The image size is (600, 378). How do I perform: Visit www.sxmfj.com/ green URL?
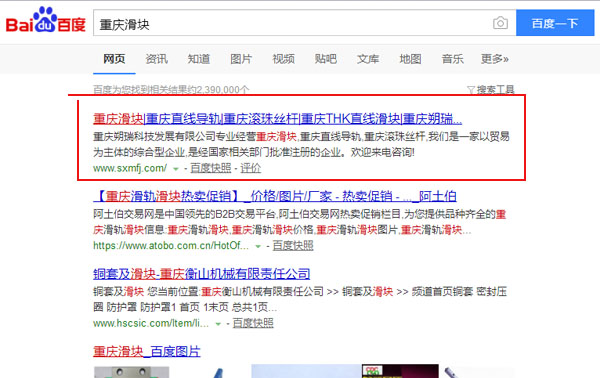(130, 168)
